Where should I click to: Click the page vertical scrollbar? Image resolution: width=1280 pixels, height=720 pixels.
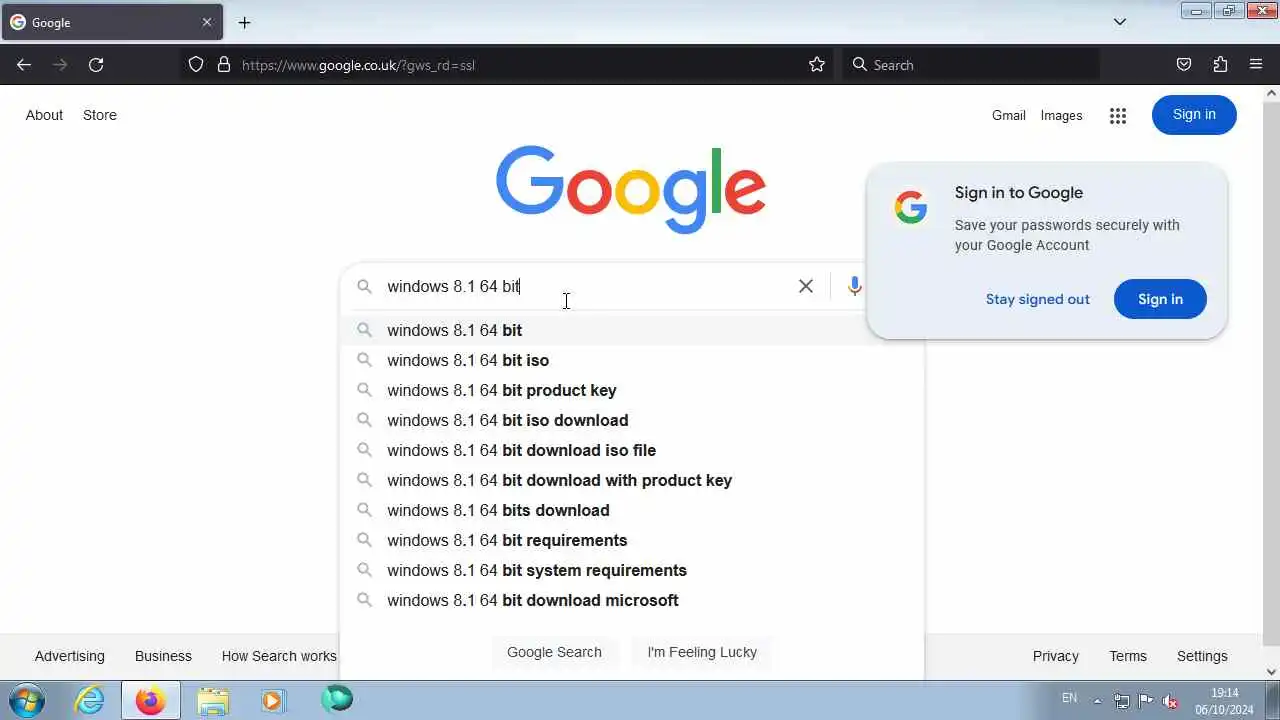(1271, 372)
